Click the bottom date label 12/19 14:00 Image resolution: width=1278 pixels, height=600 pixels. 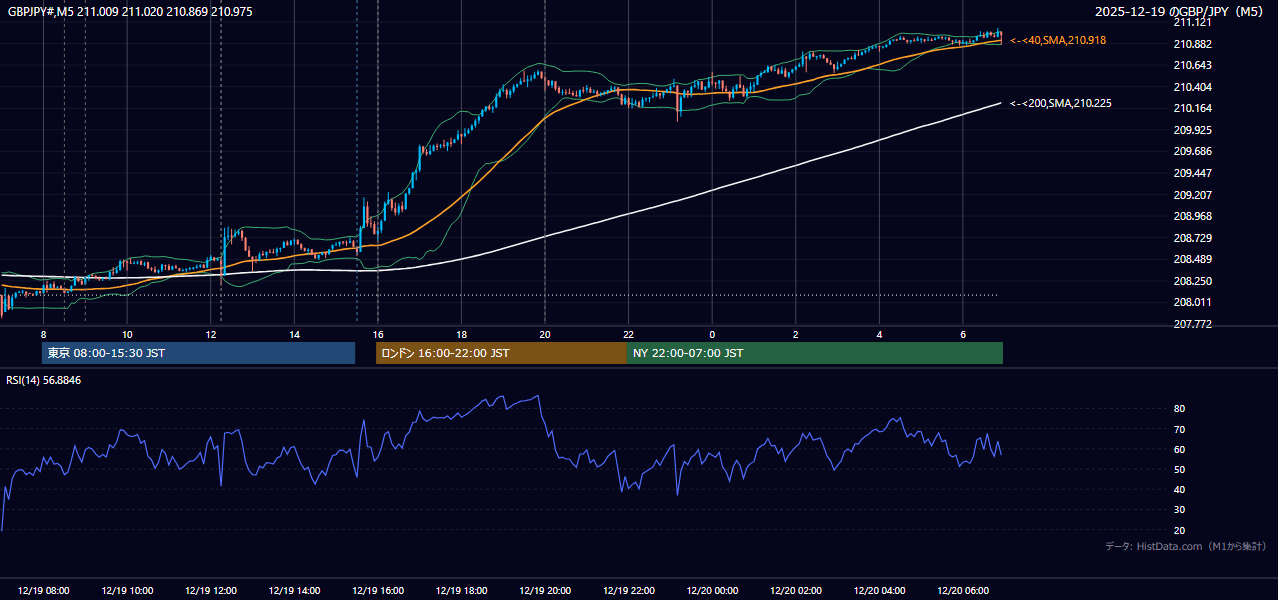click(294, 591)
